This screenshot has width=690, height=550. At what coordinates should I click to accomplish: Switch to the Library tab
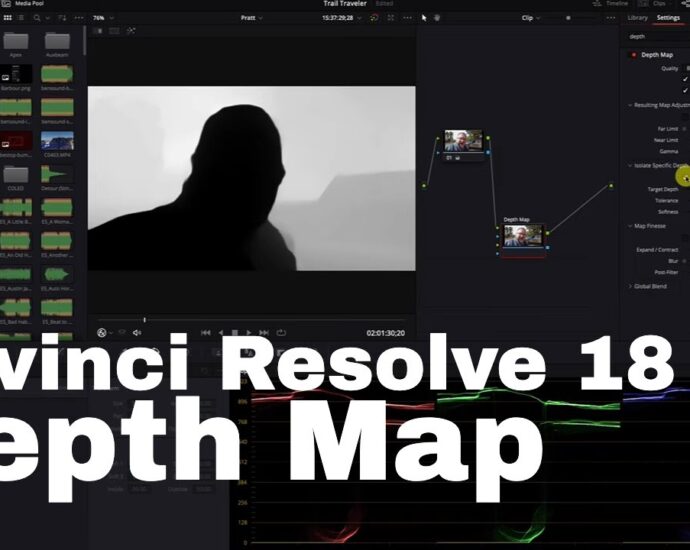pos(637,18)
